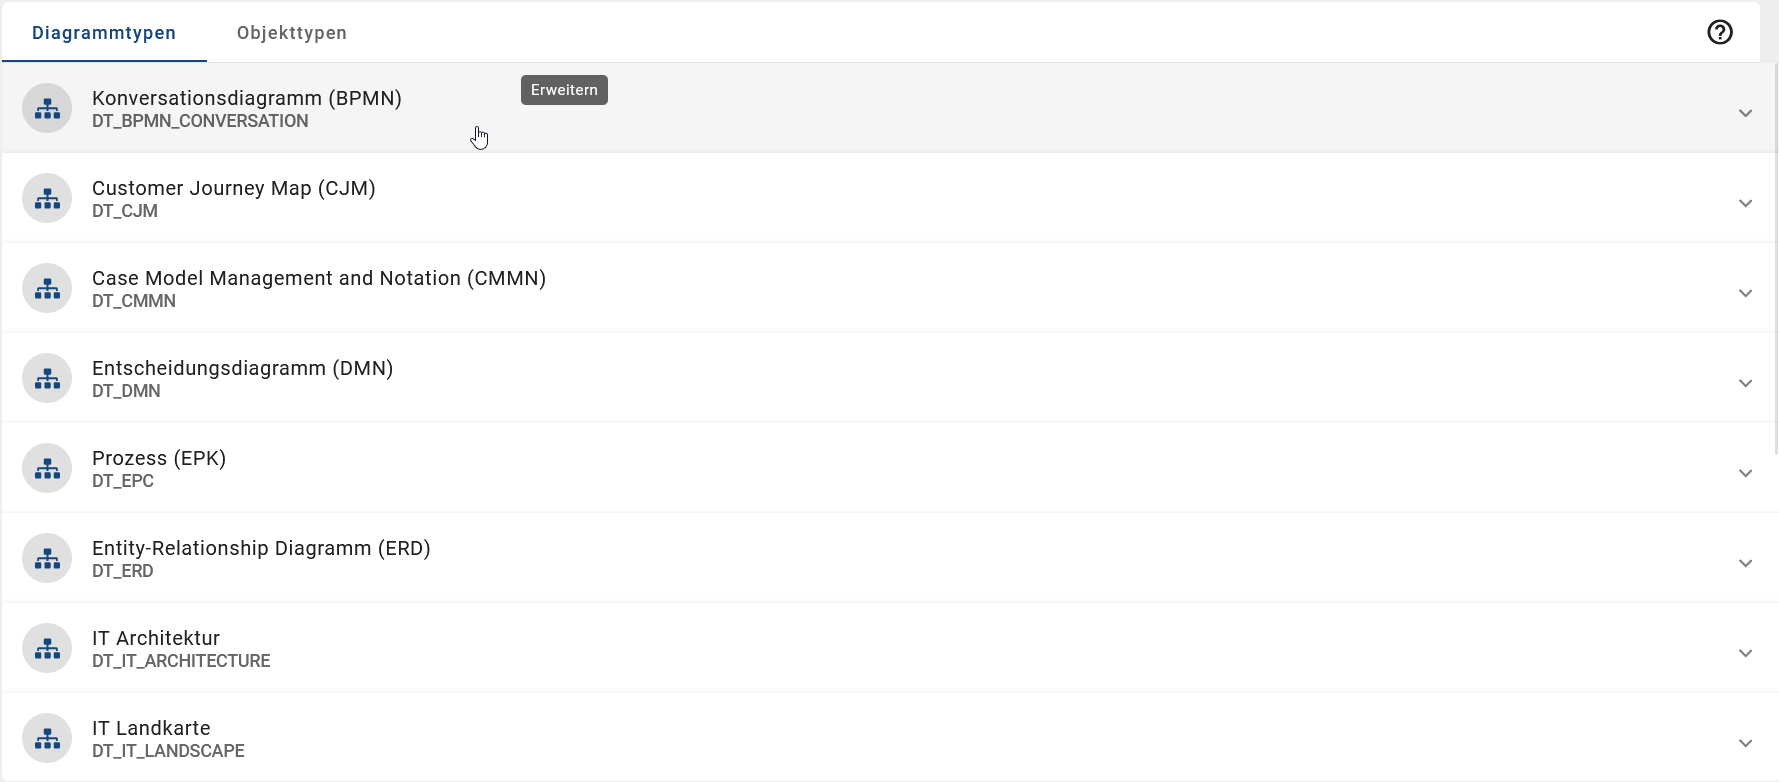The width and height of the screenshot is (1779, 782).
Task: Expand the Prozess (EPK) row chevron
Action: click(1745, 473)
